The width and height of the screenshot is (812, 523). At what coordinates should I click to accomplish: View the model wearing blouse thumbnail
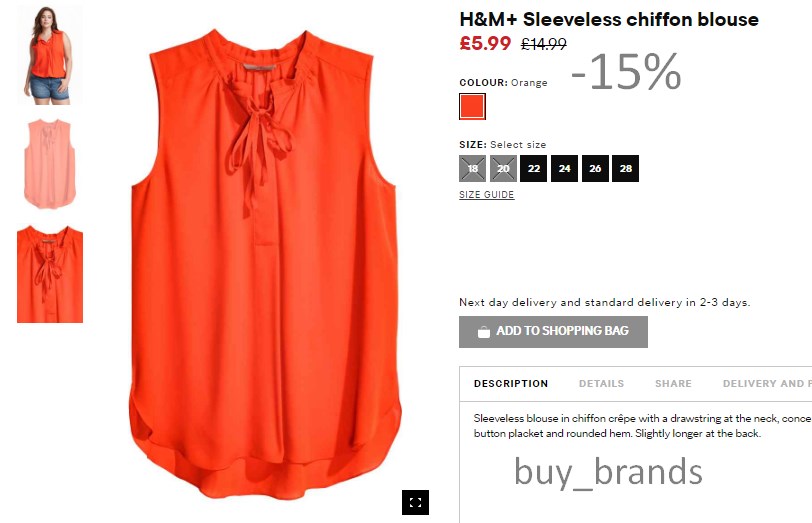pyautogui.click(x=50, y=55)
